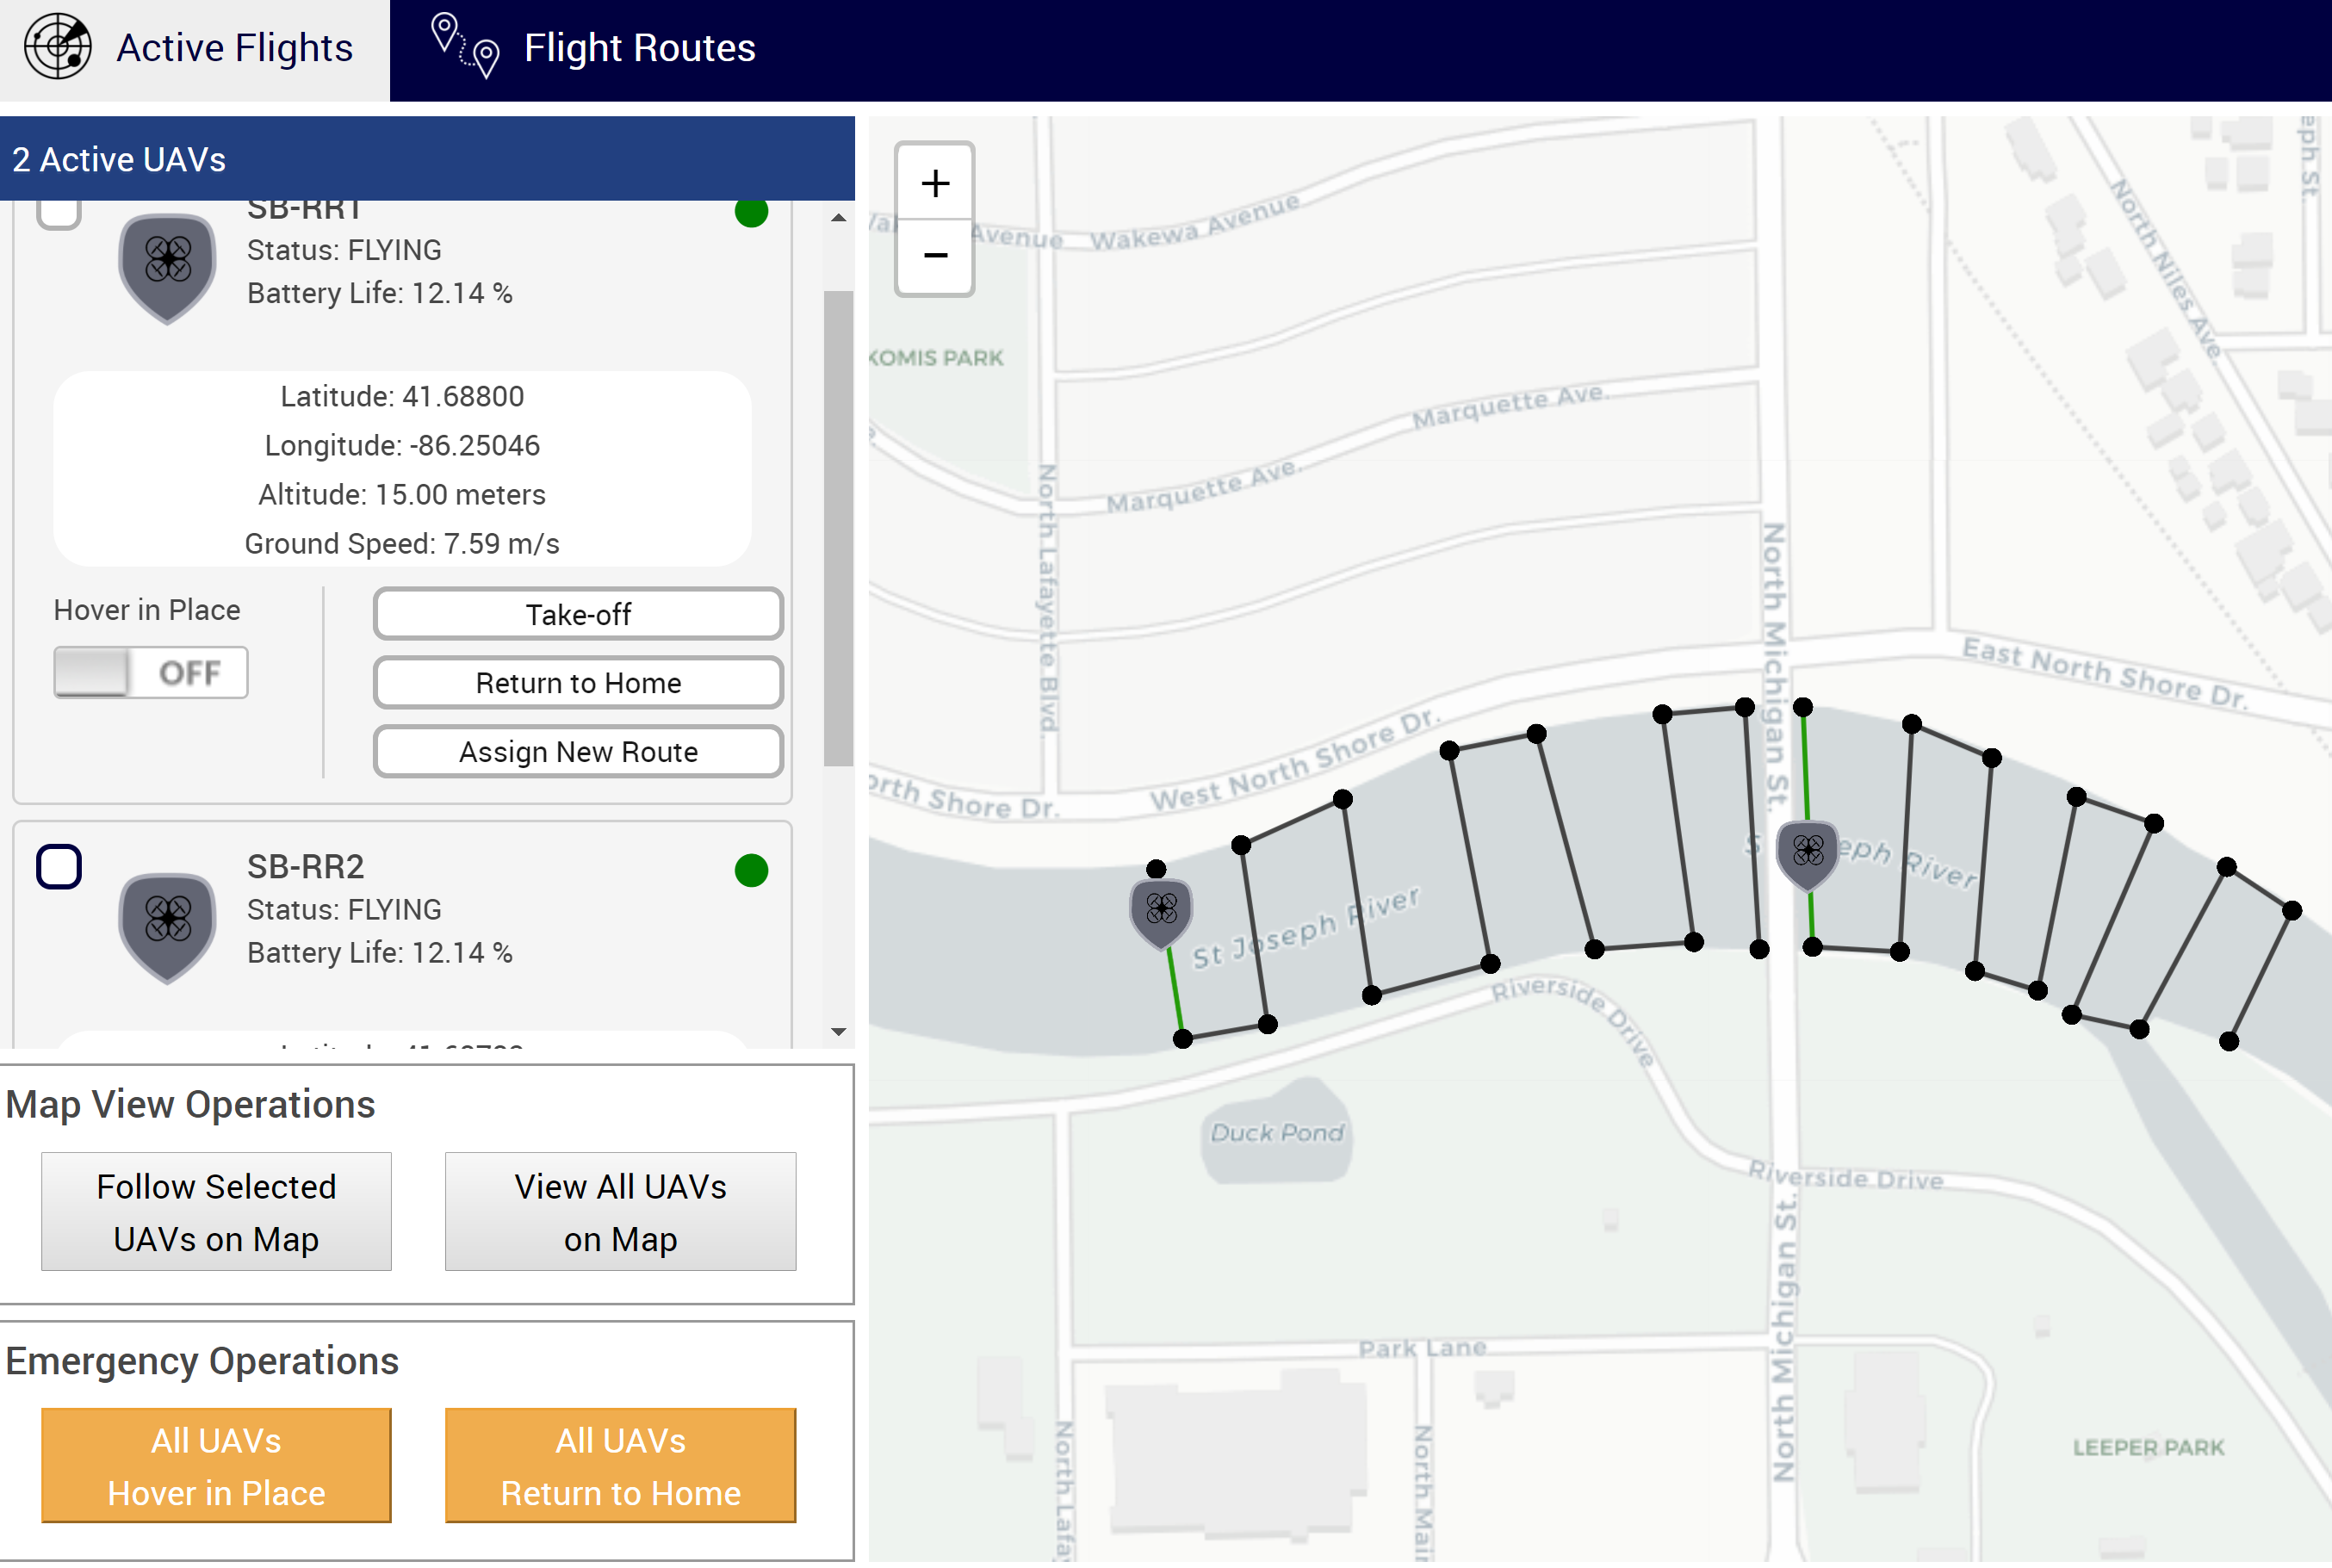Check the SB-RR2 selection checkbox

coord(59,867)
